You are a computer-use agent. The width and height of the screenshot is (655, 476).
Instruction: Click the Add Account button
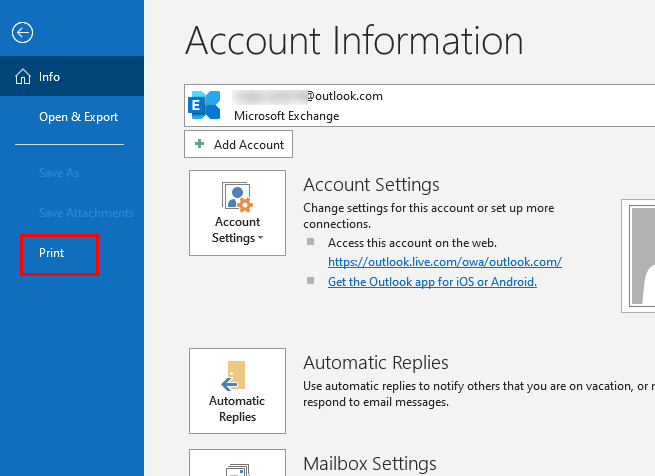[238, 144]
